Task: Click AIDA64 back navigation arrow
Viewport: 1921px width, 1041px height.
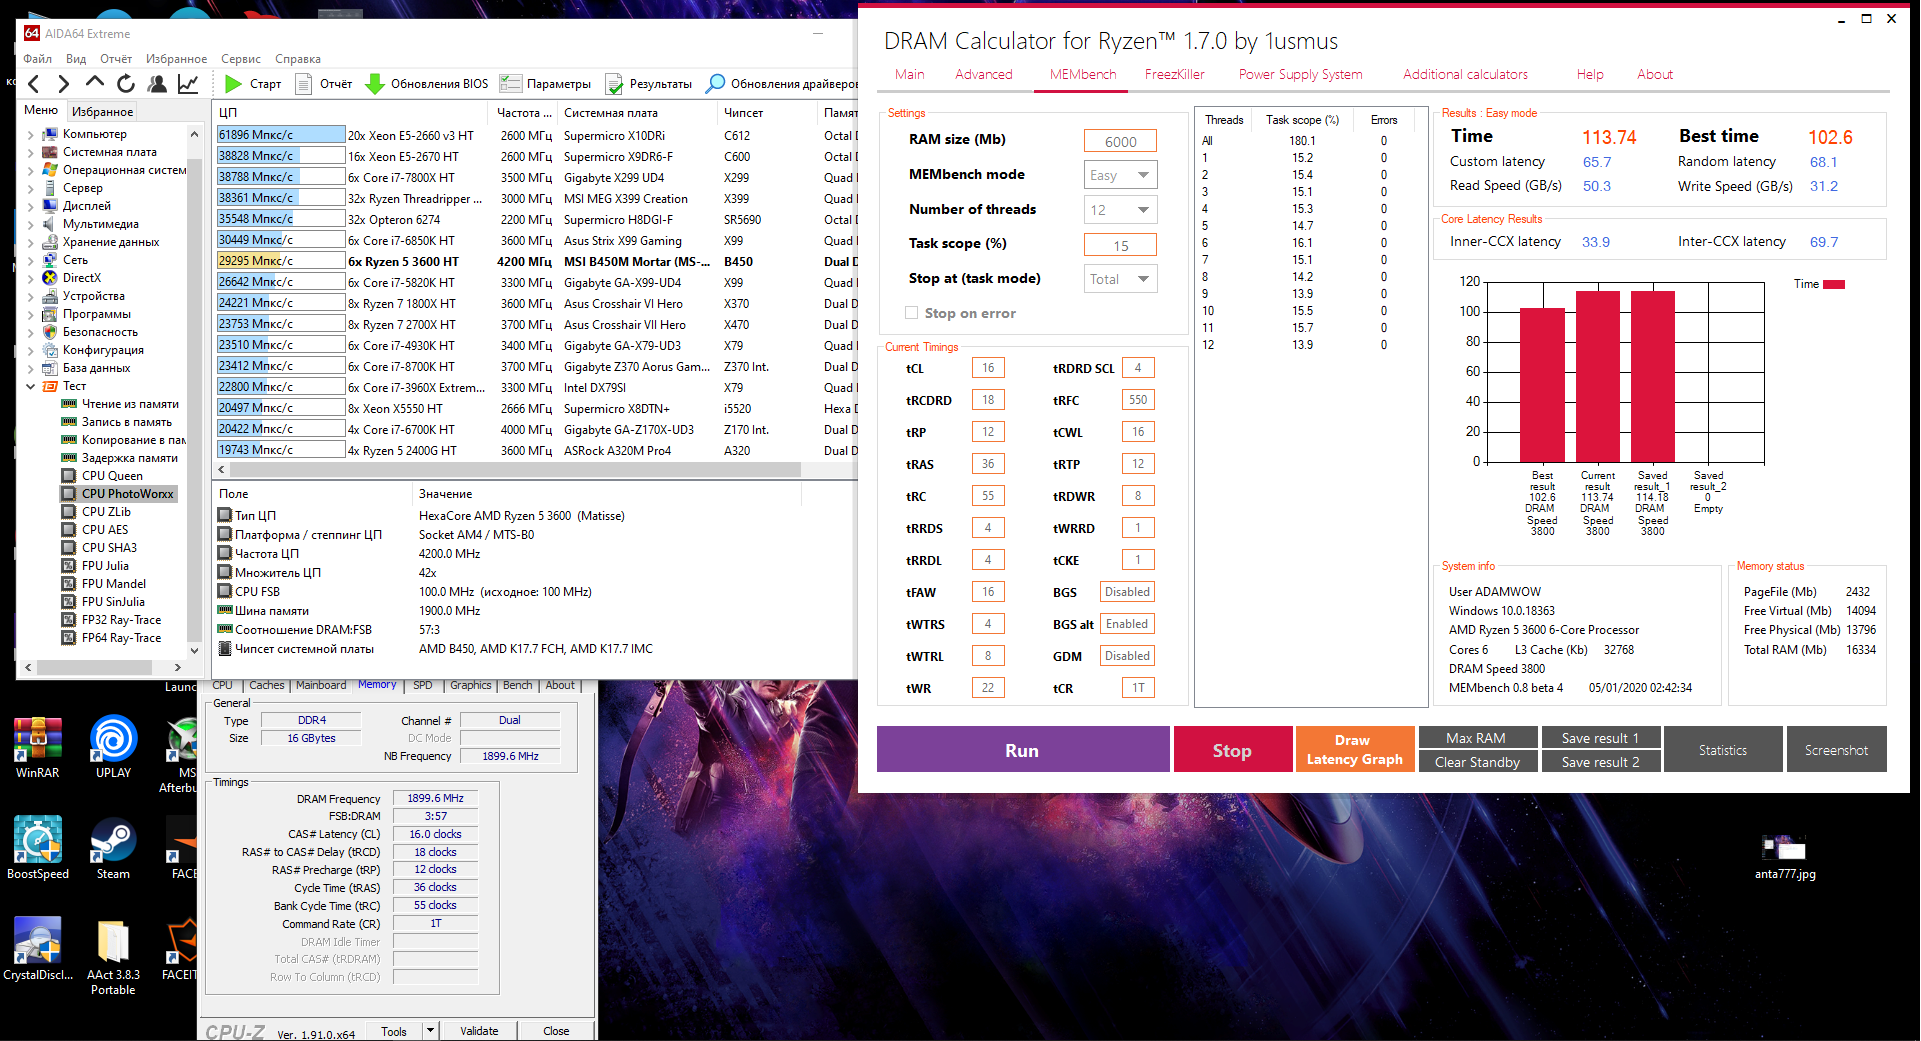Action: click(35, 84)
